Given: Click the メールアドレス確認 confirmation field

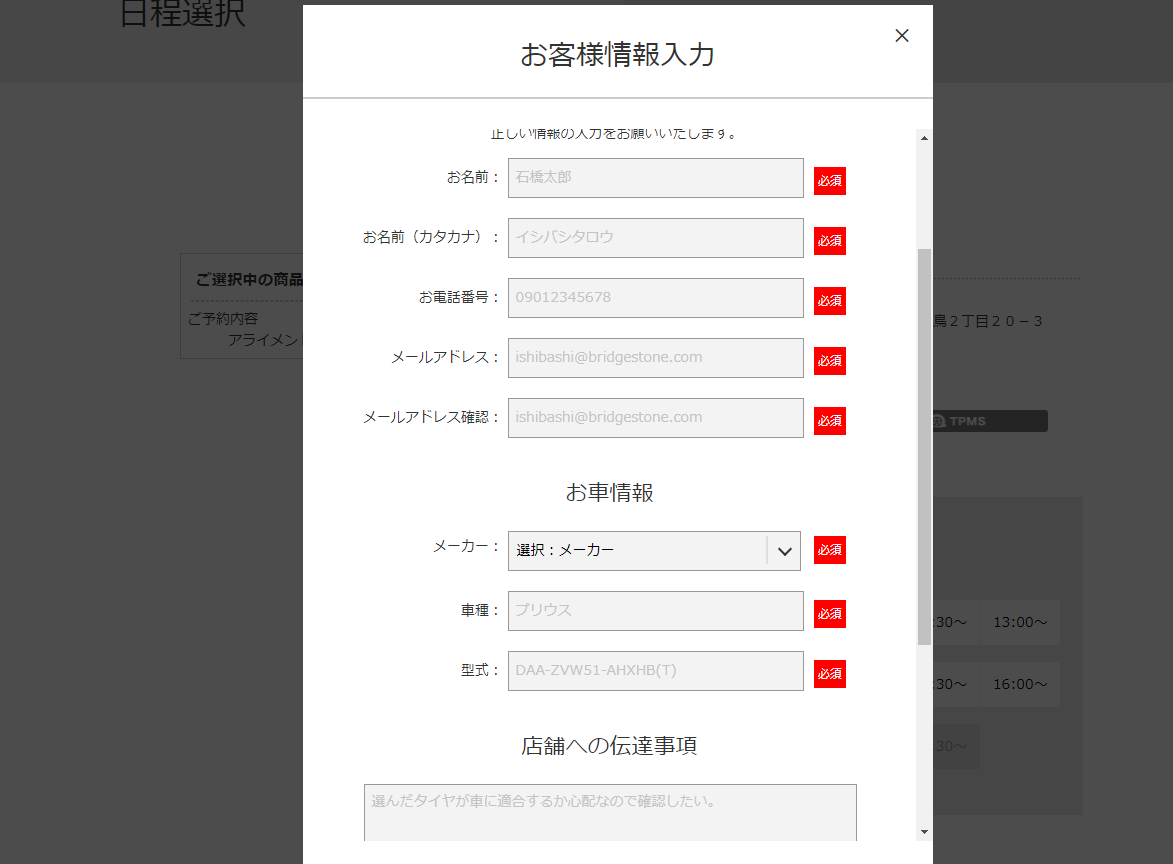Looking at the screenshot, I should (x=655, y=418).
